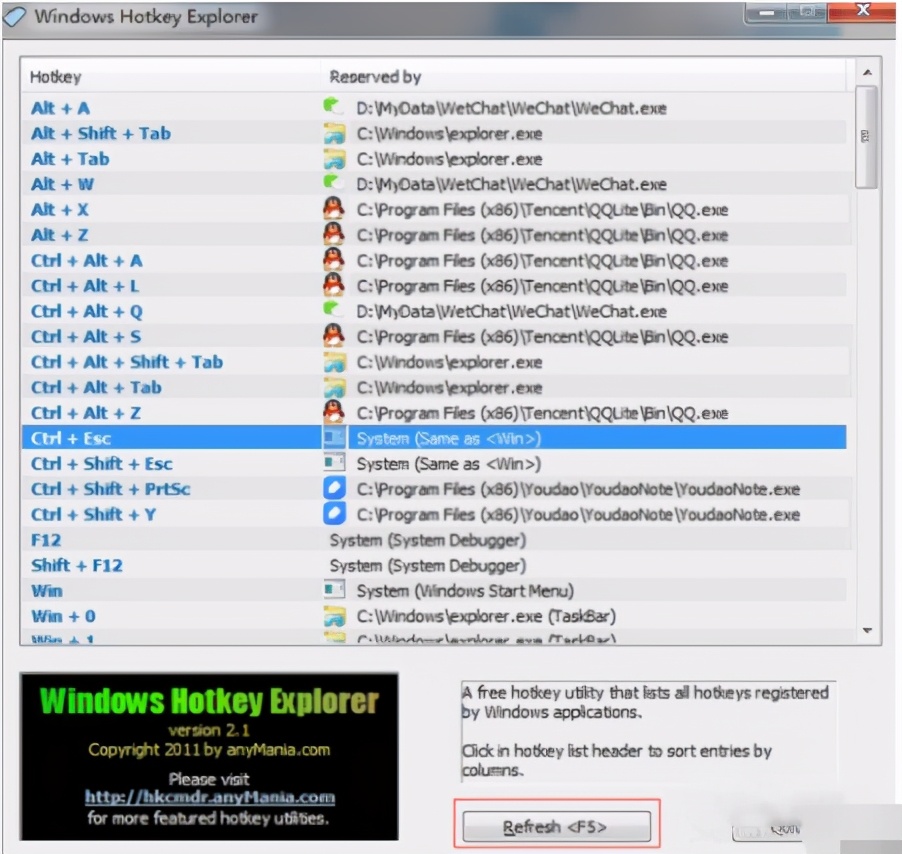The width and height of the screenshot is (902, 854).
Task: Minimize the Windows Hotkey Explorer window
Action: tap(766, 13)
